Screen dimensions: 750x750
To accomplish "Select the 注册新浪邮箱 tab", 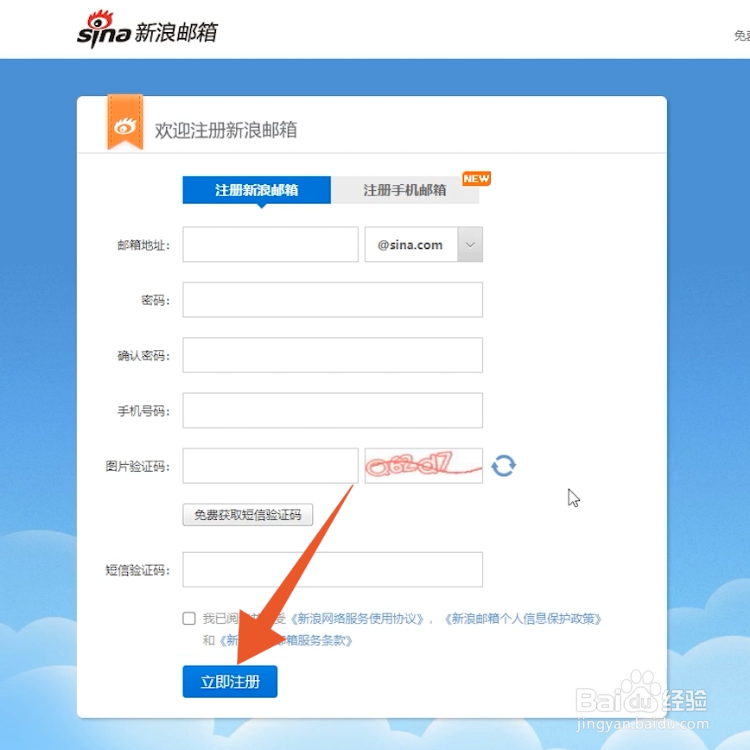I will click(256, 190).
